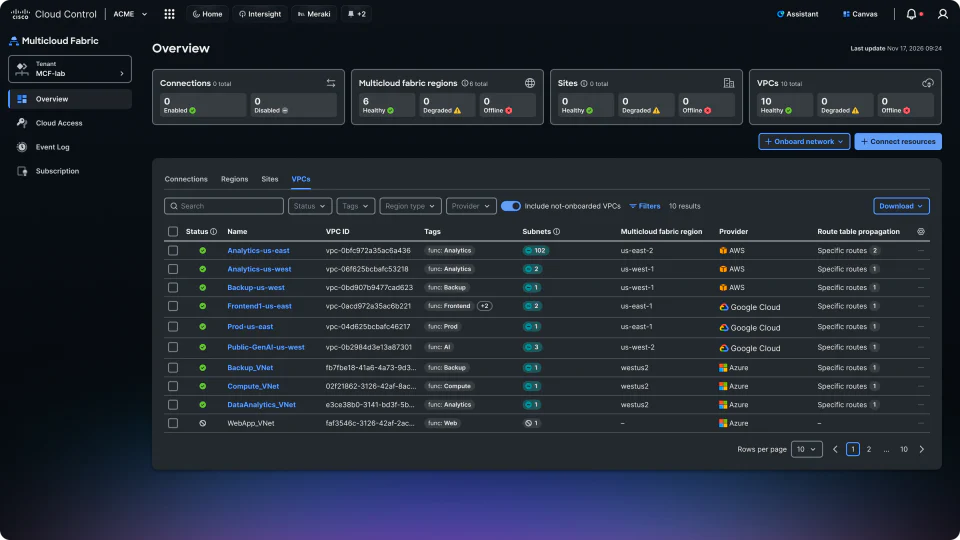This screenshot has width=960, height=540.
Task: Check the Analytics-us-east row checkbox
Action: (x=173, y=250)
